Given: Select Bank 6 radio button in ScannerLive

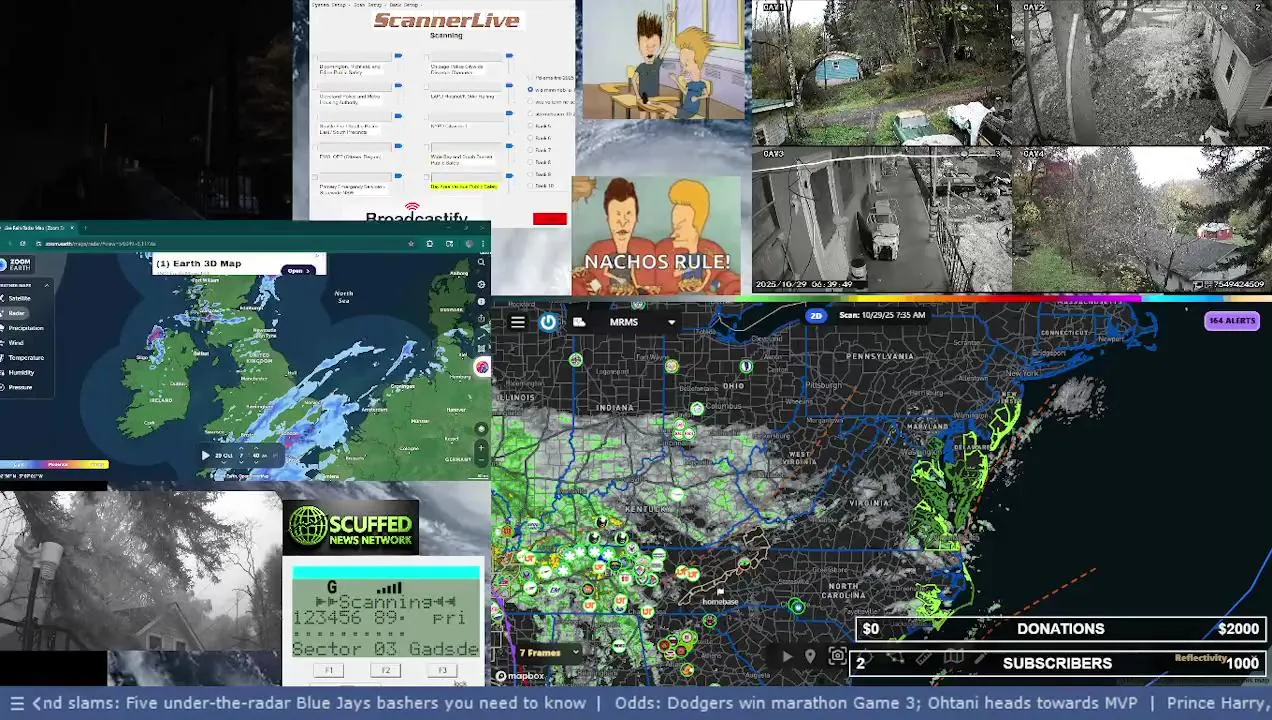Looking at the screenshot, I should tap(530, 138).
